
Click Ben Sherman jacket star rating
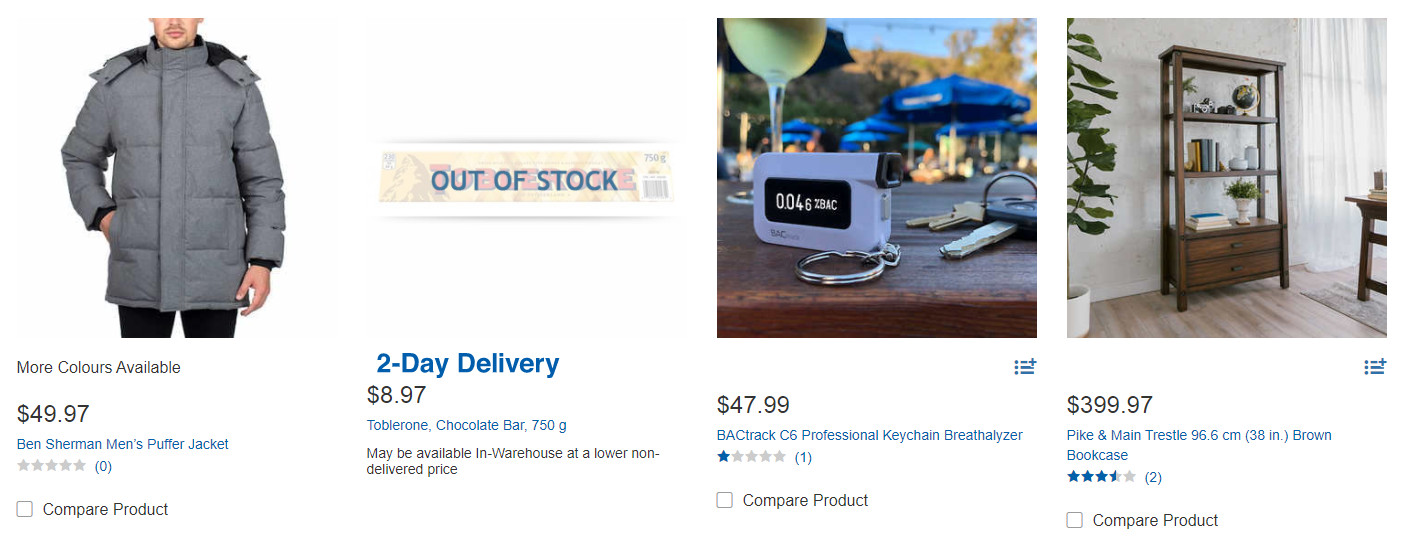(51, 466)
